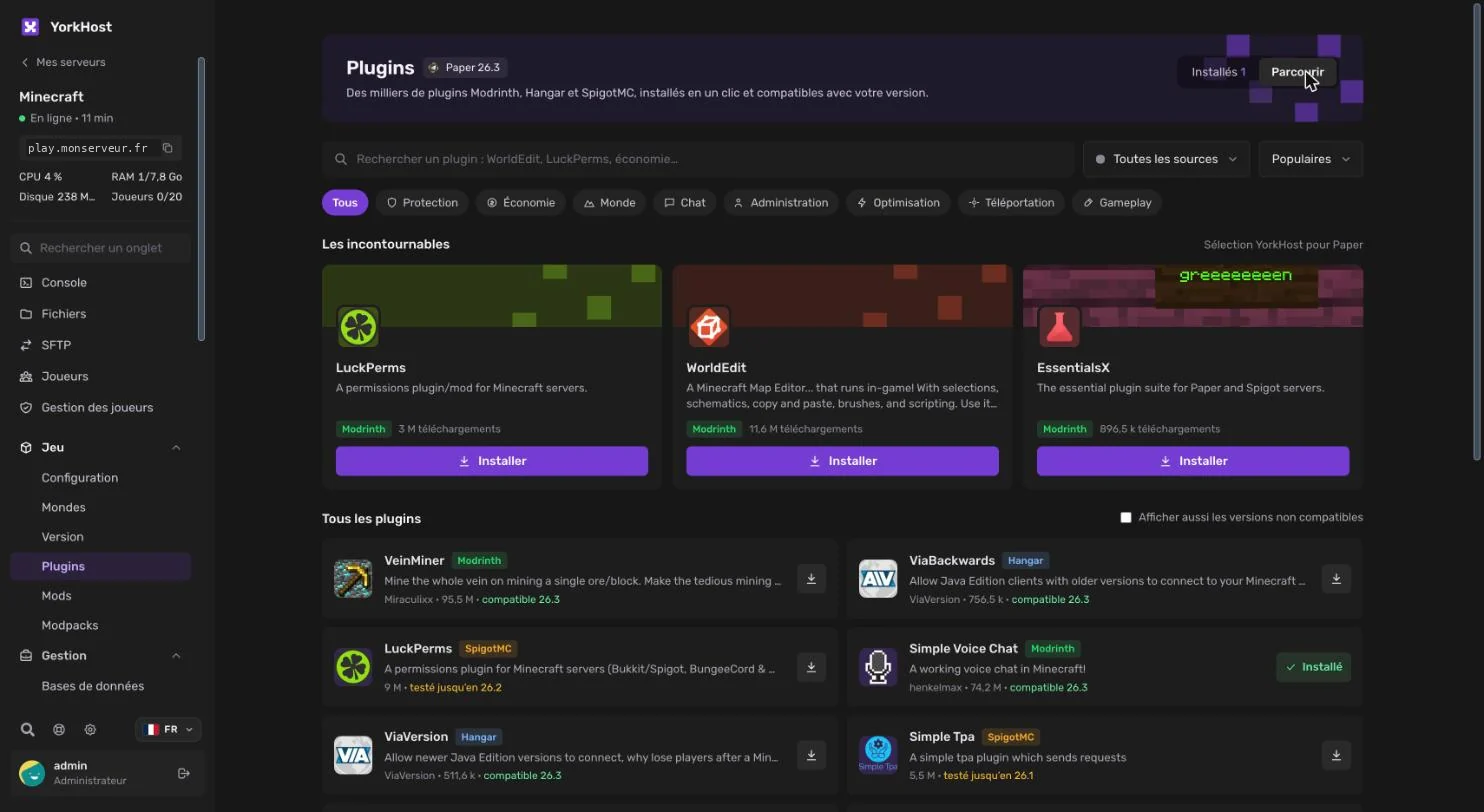Click the Simple Voice Chat microphone icon
The height and width of the screenshot is (812, 1484).
pyautogui.click(x=878, y=667)
